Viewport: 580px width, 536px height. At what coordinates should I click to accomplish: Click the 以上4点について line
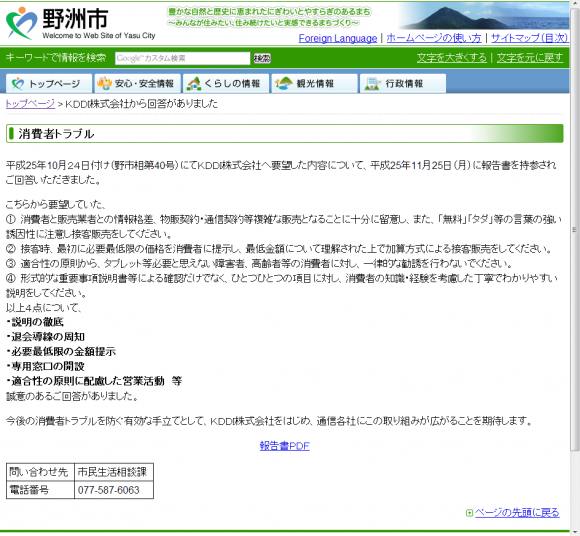44,308
